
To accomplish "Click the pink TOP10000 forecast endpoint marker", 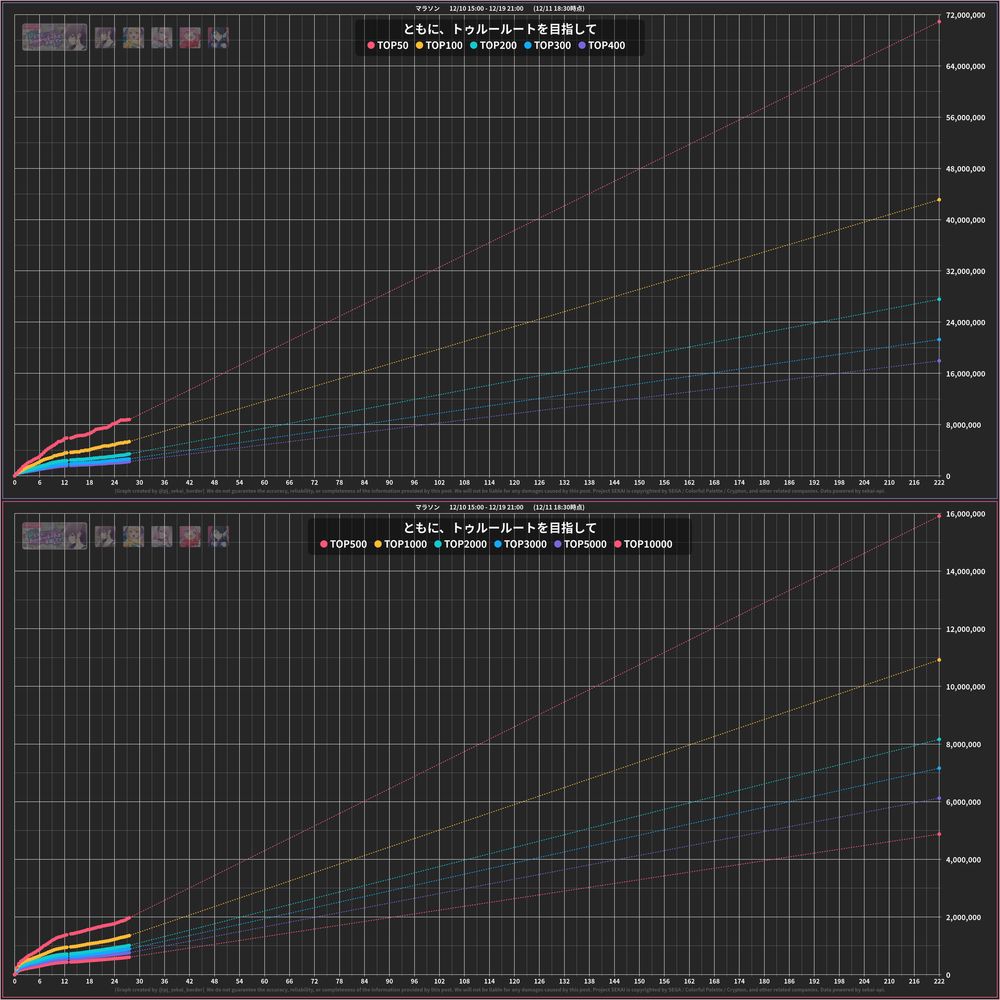I will tap(939, 834).
